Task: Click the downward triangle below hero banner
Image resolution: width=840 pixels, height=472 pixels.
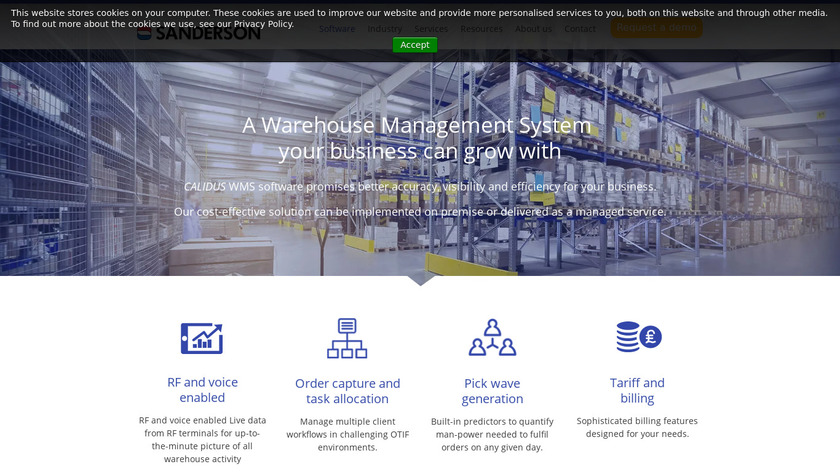Action: click(421, 281)
